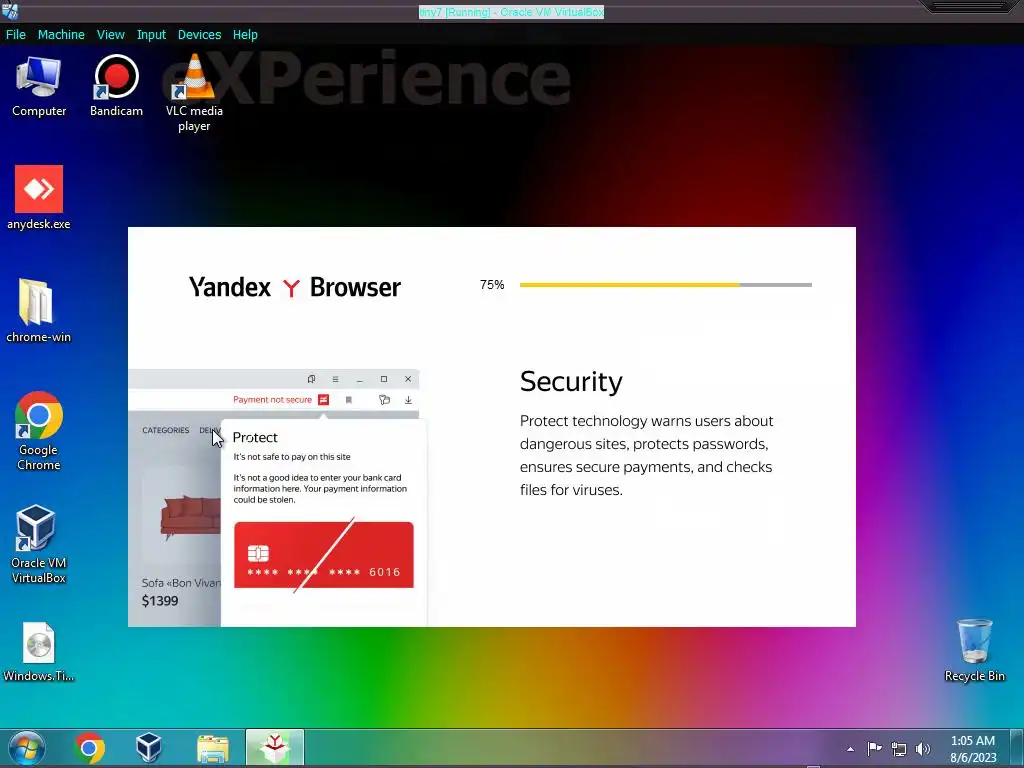1024x768 pixels.
Task: Select the Bandicam desktop shortcut
Action: 116,87
